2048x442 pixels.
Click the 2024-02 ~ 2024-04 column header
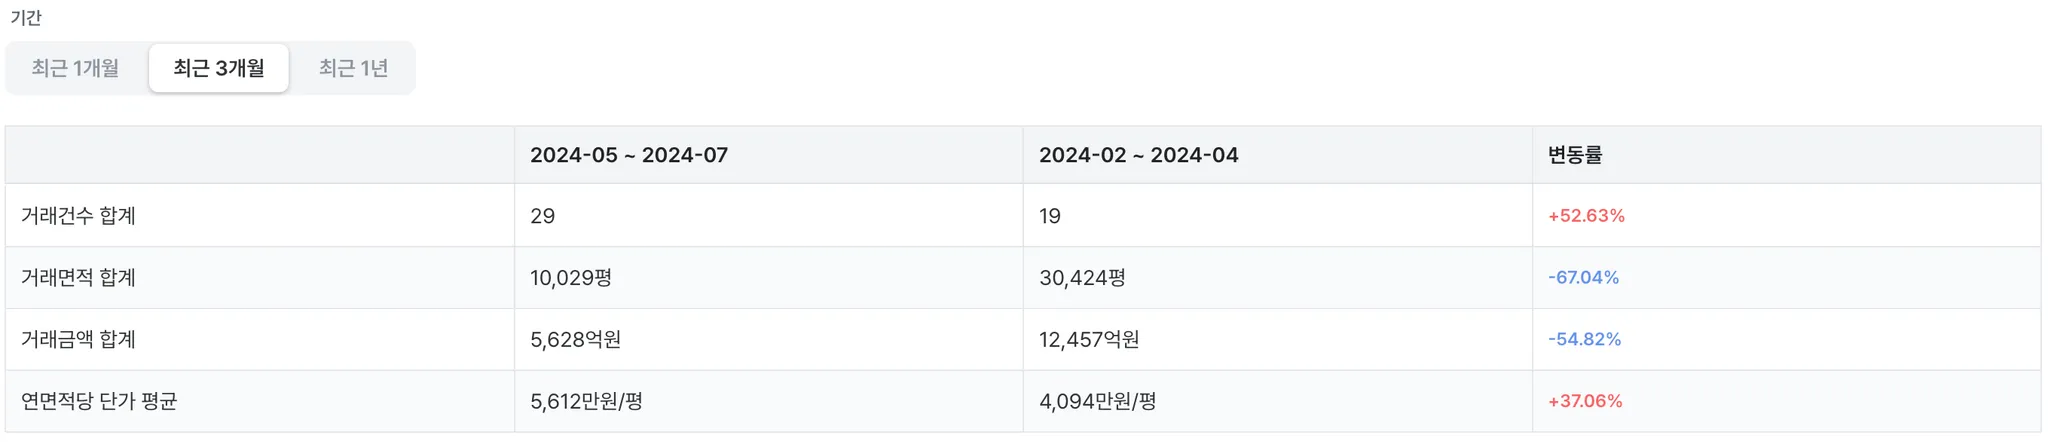pyautogui.click(x=1138, y=155)
